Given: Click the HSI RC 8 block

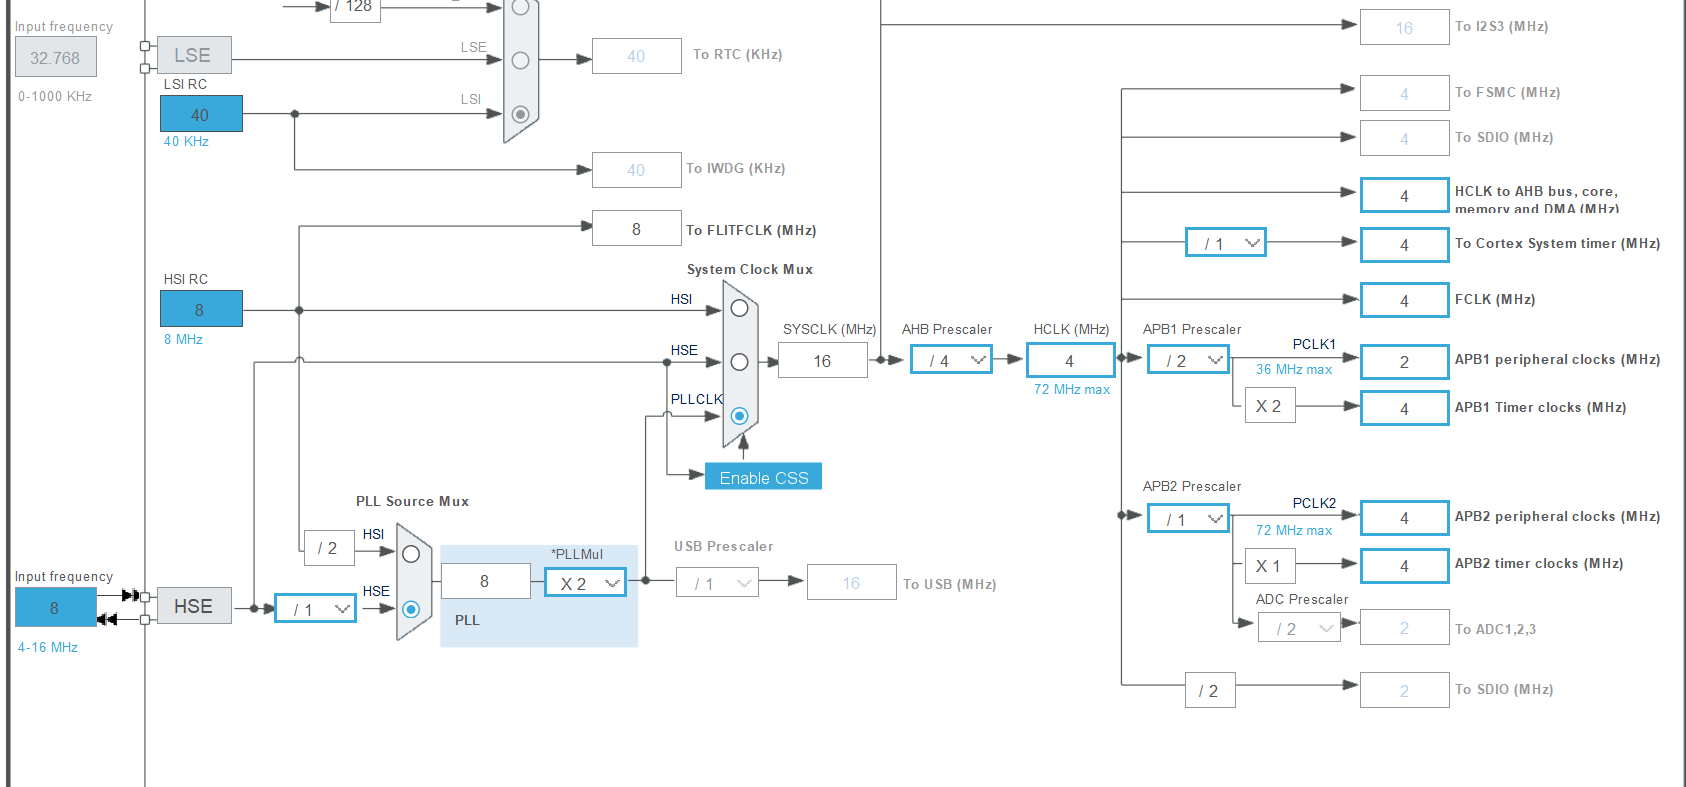Looking at the screenshot, I should tap(201, 309).
